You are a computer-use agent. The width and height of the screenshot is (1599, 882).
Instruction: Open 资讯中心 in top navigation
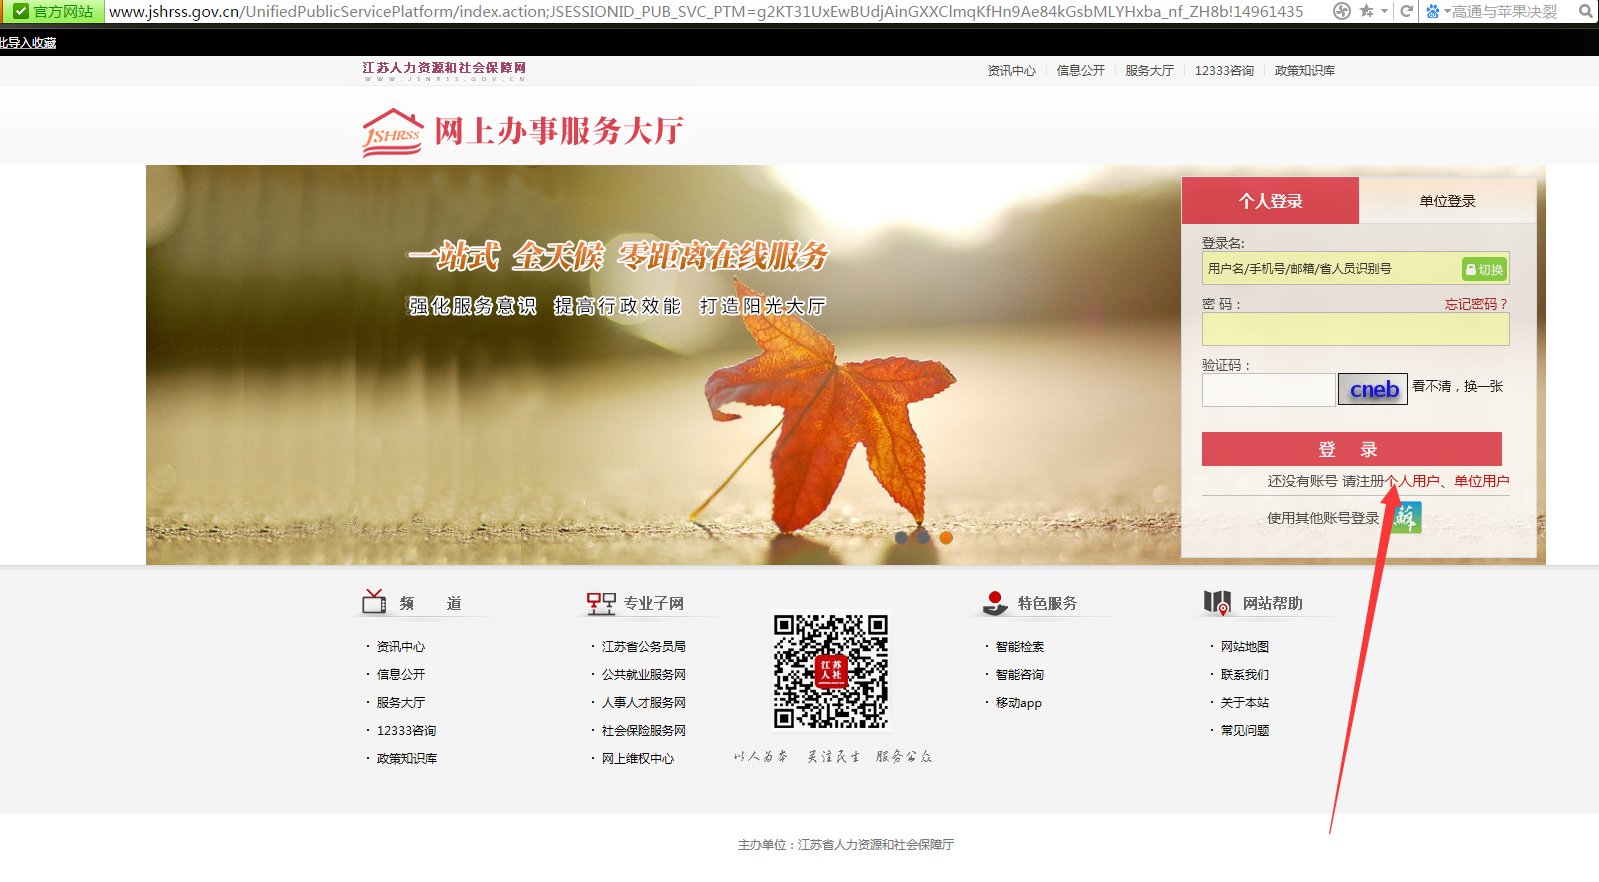click(1011, 70)
